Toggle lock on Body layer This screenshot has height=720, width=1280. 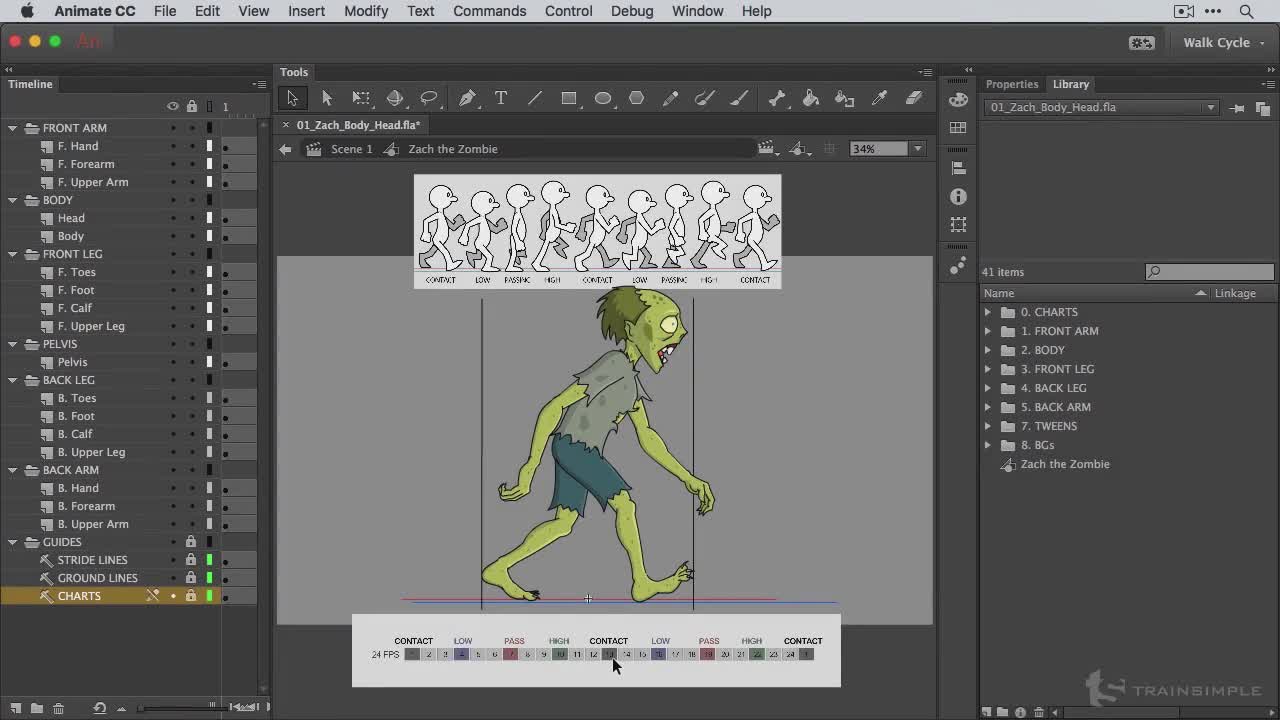pyautogui.click(x=191, y=236)
